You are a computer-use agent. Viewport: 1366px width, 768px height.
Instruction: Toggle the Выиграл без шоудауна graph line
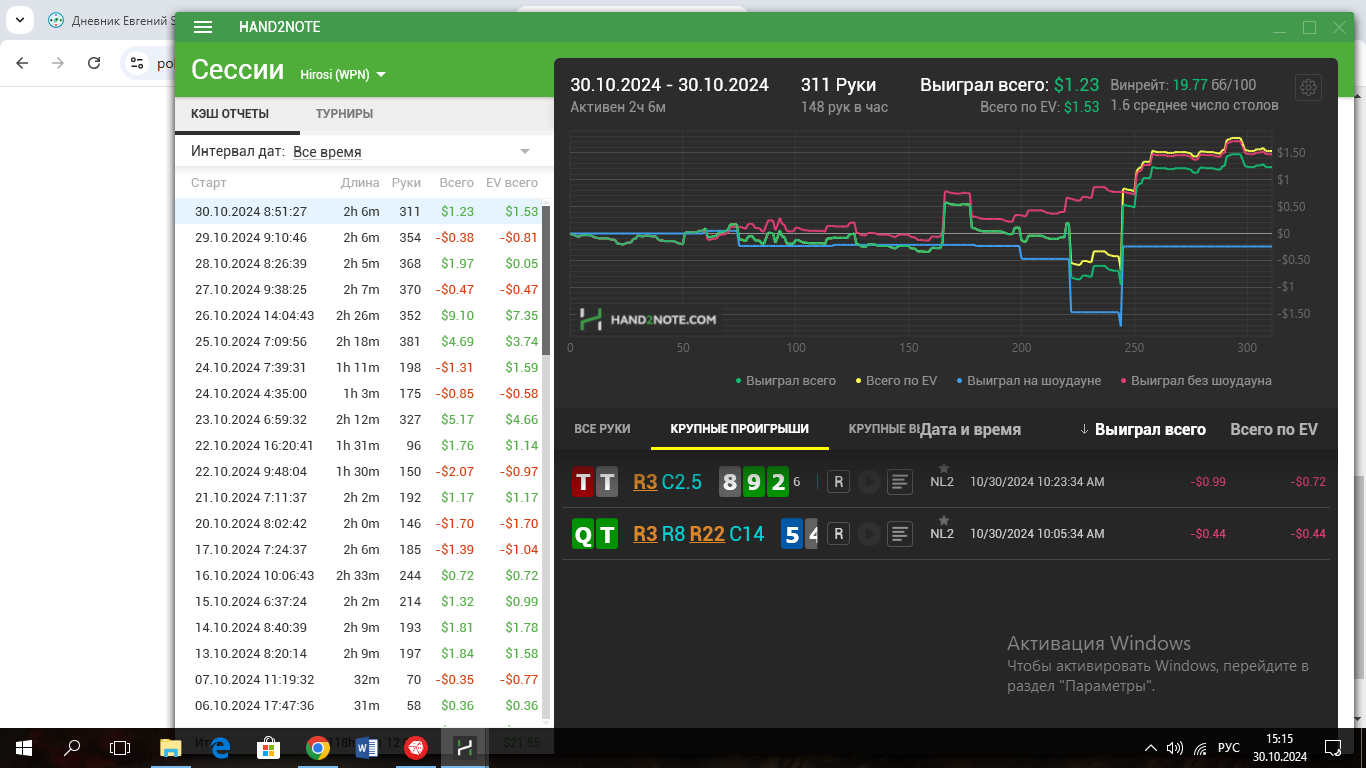point(1196,380)
